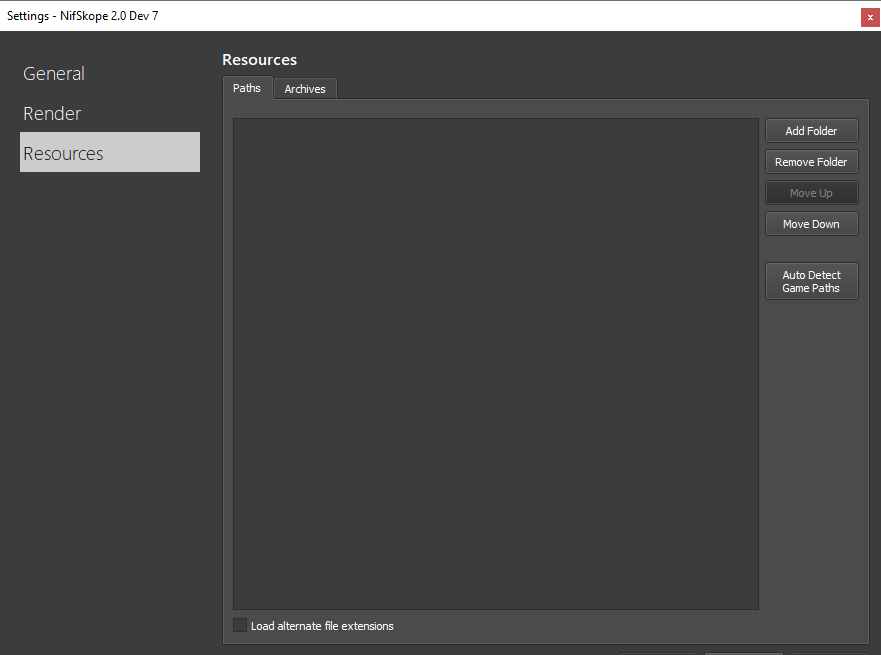This screenshot has height=655, width=881.
Task: Switch to the Render settings page
Action: [52, 114]
